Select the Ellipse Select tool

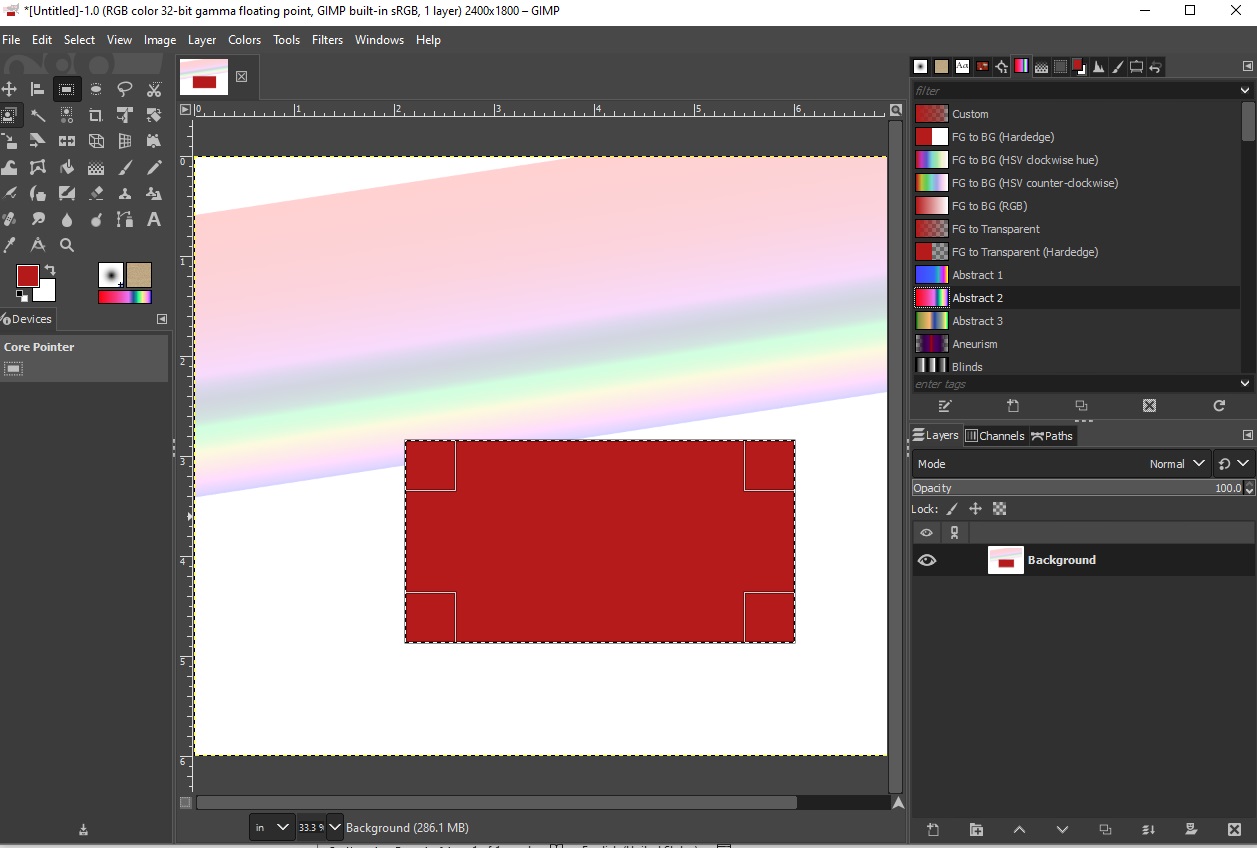pos(96,89)
